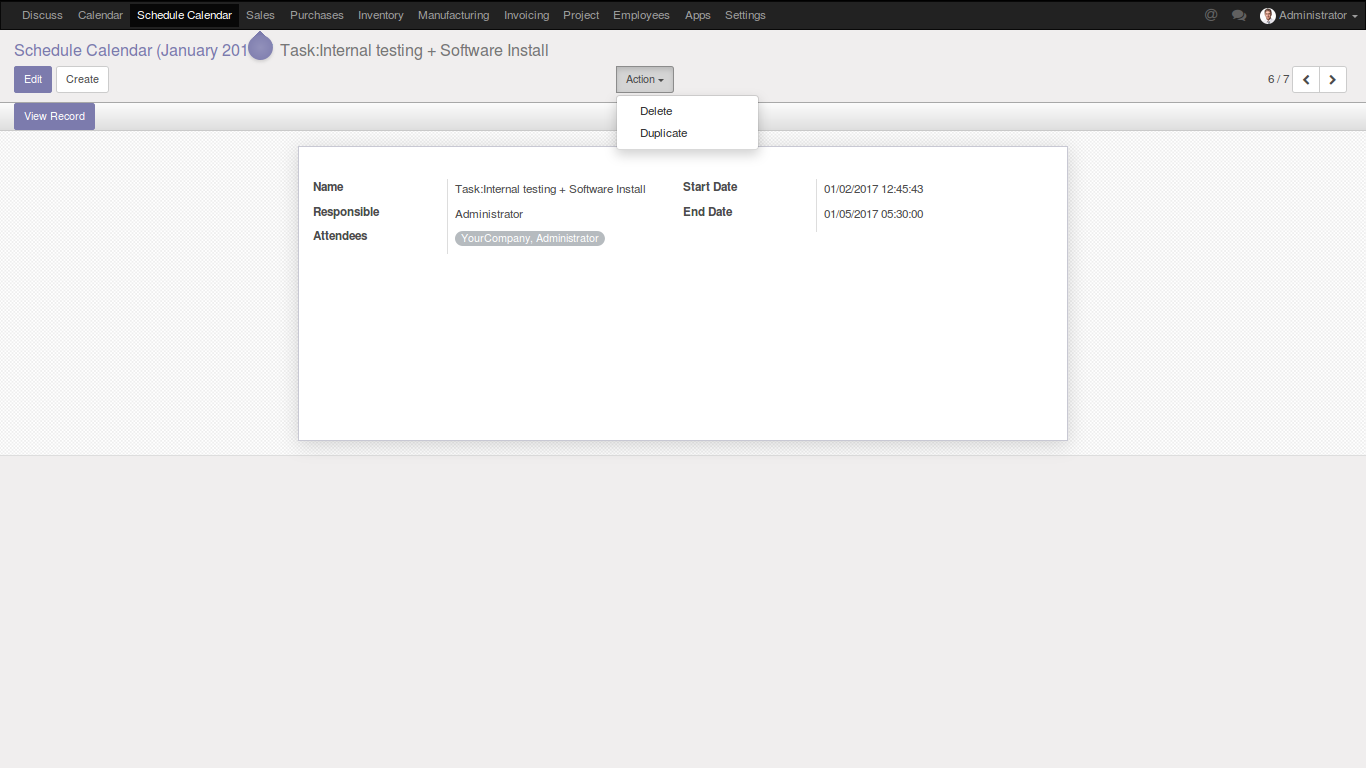This screenshot has width=1366, height=768.
Task: Click the name value Task:Internal testing + Software Install
Action: 550,189
